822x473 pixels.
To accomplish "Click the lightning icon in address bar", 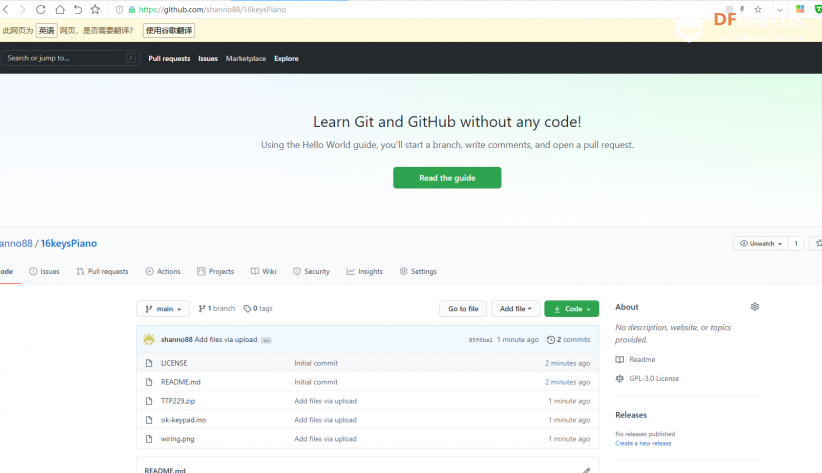I will [x=742, y=9].
